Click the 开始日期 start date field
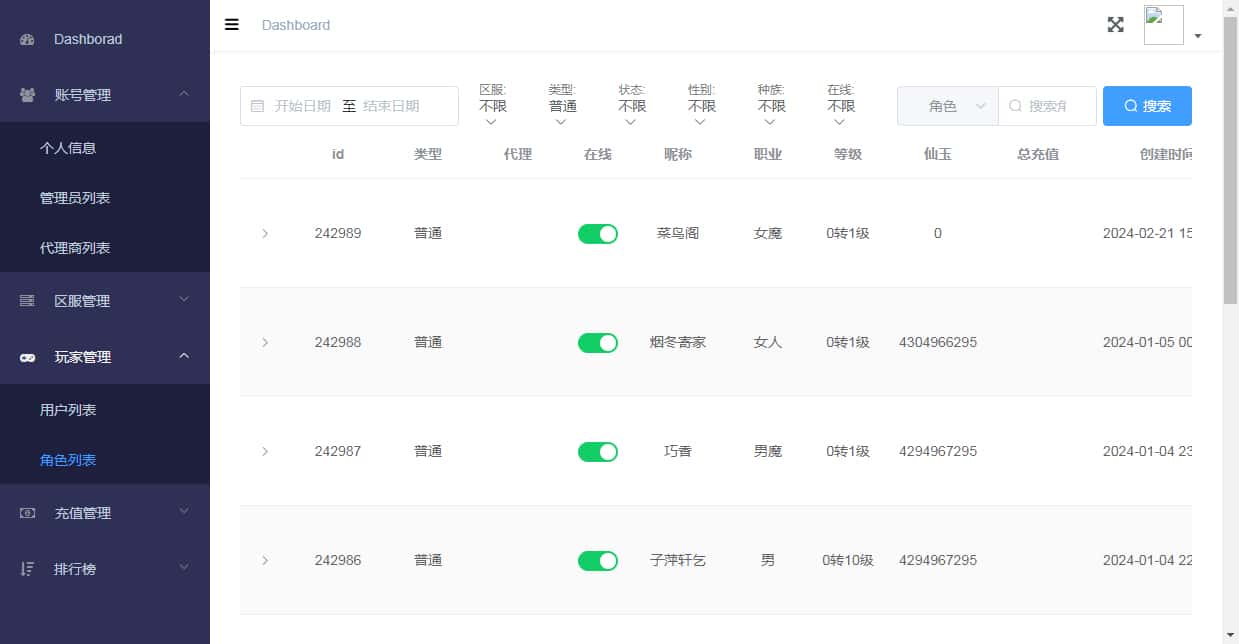The width and height of the screenshot is (1239, 644). pos(302,106)
